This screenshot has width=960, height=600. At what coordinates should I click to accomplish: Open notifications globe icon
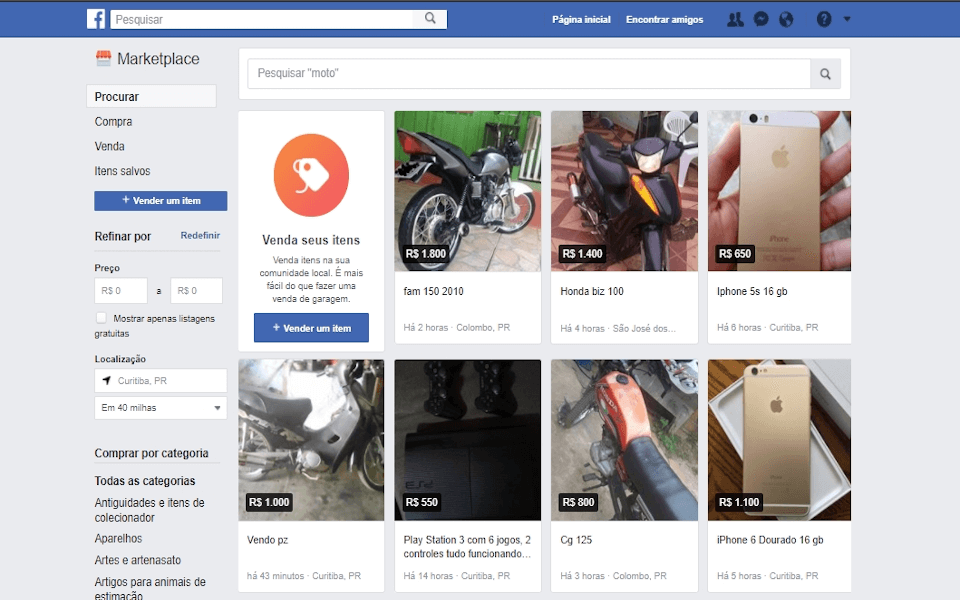pyautogui.click(x=786, y=20)
